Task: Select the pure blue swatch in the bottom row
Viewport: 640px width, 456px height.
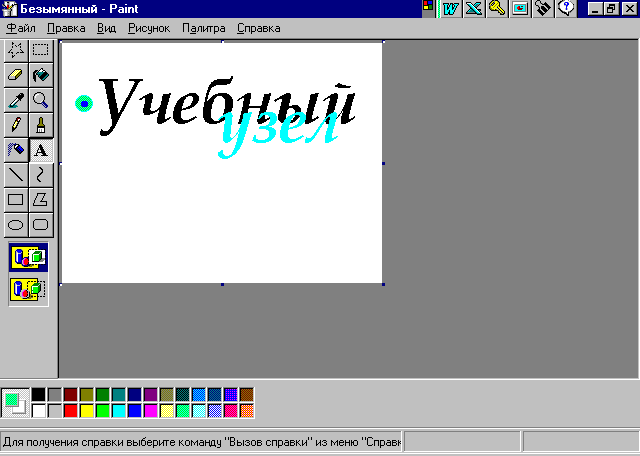Action: point(135,411)
